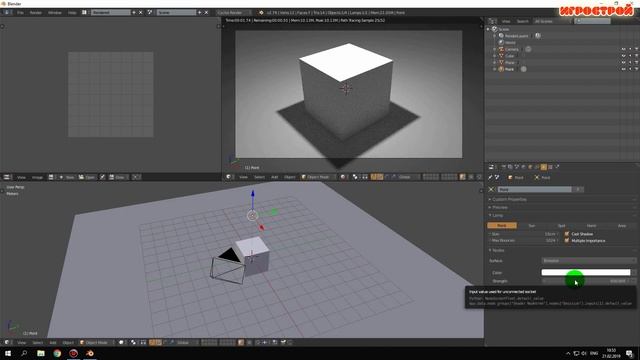Disable Multiple Importance checkbox

(567, 241)
